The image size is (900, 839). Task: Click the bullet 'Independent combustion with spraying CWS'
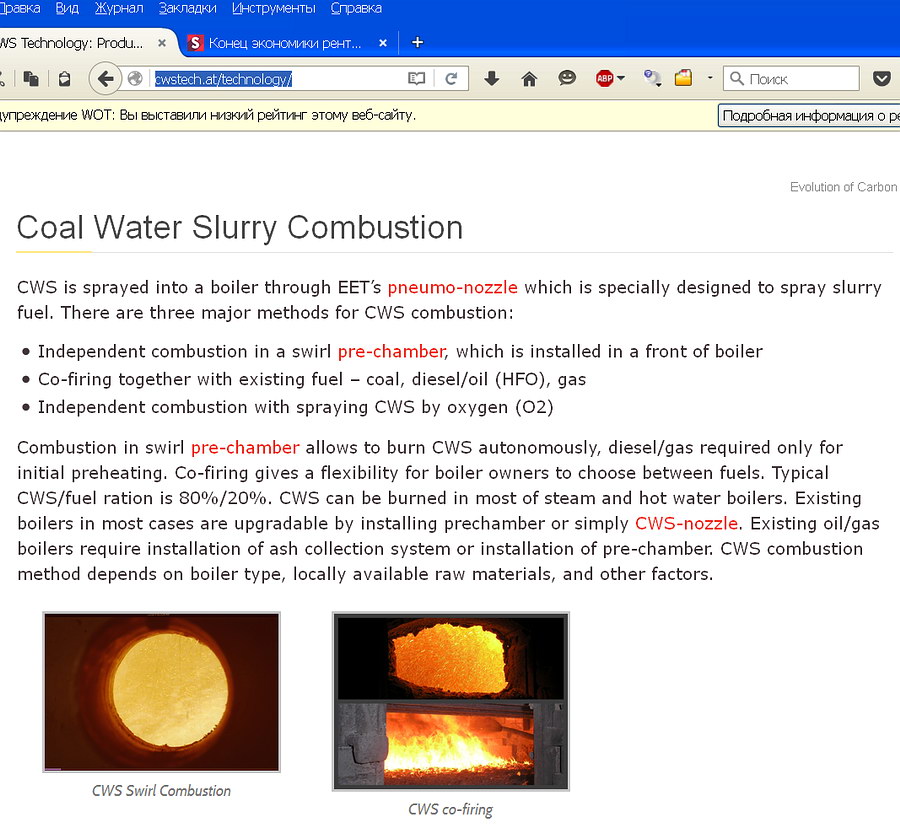pyautogui.click(x=296, y=407)
